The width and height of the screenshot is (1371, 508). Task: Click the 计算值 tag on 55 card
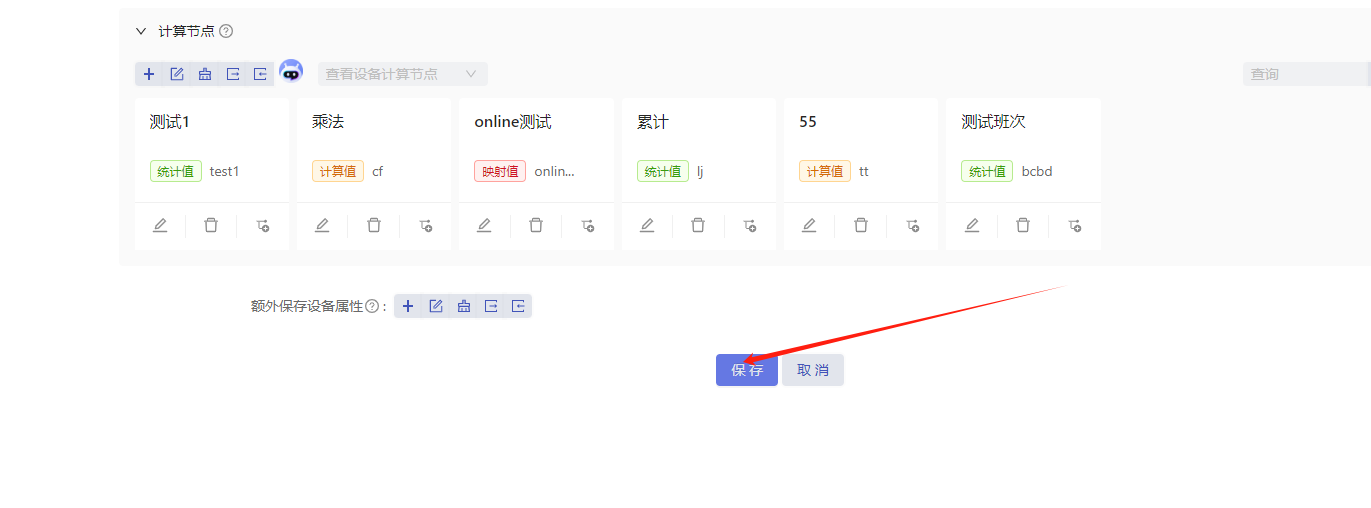click(x=825, y=171)
